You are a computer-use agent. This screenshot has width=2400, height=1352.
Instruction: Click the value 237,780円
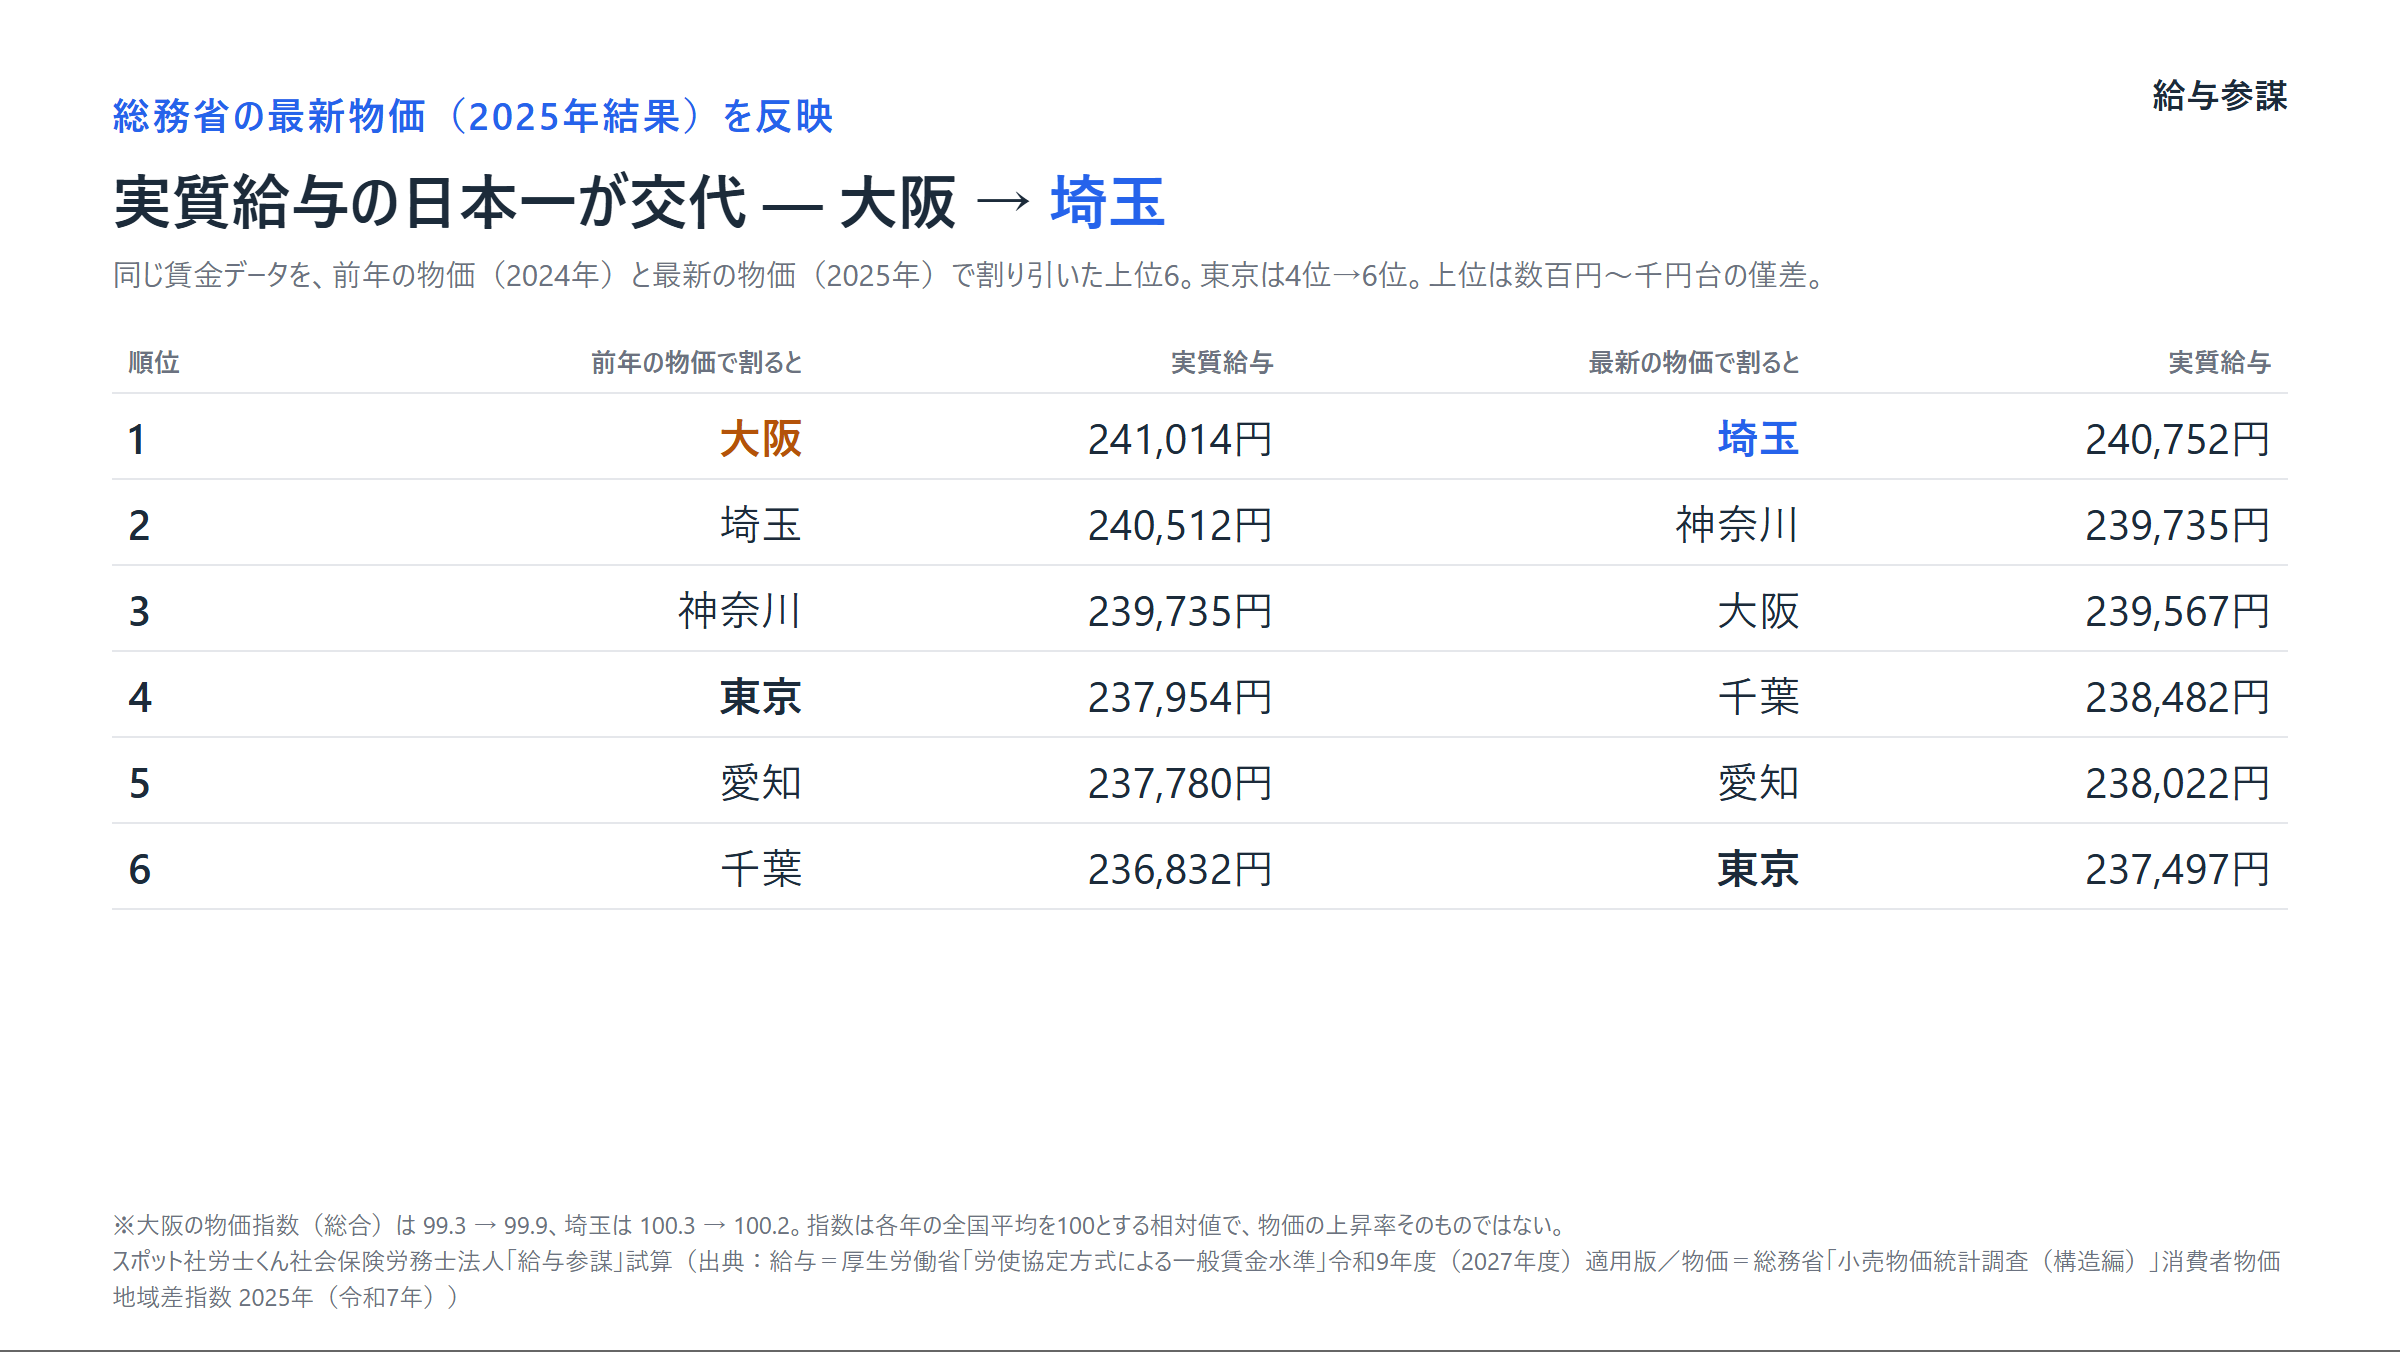[1180, 783]
